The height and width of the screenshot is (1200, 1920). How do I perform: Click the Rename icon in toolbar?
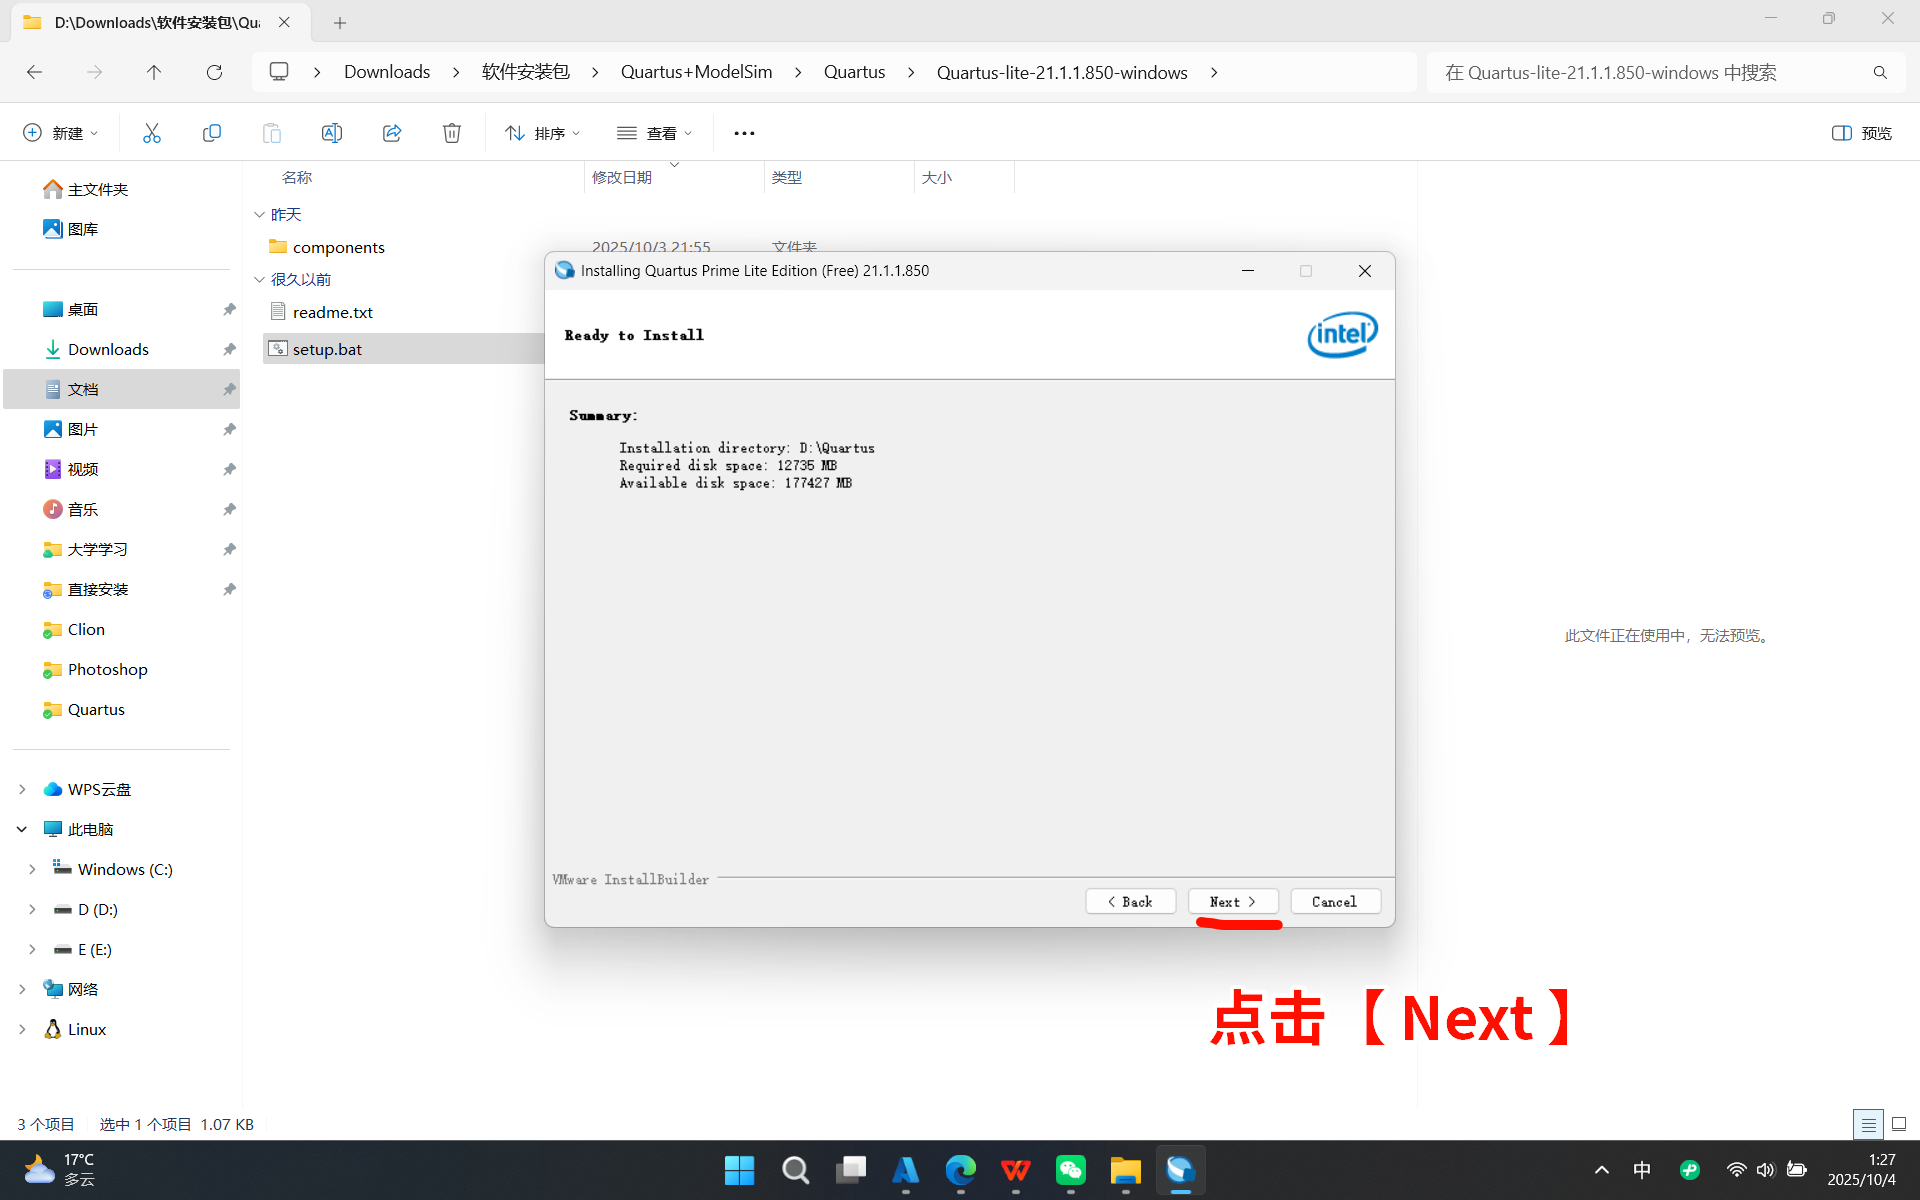[332, 133]
